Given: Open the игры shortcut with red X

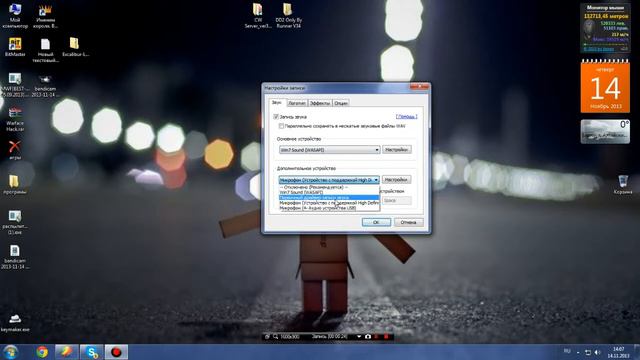Looking at the screenshot, I should (15, 150).
